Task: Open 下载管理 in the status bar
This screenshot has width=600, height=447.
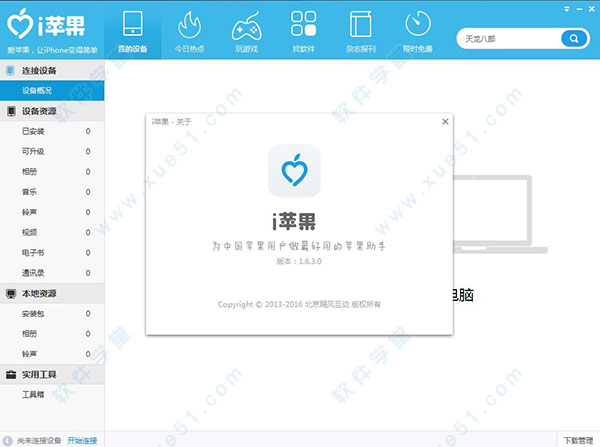Action: click(578, 441)
